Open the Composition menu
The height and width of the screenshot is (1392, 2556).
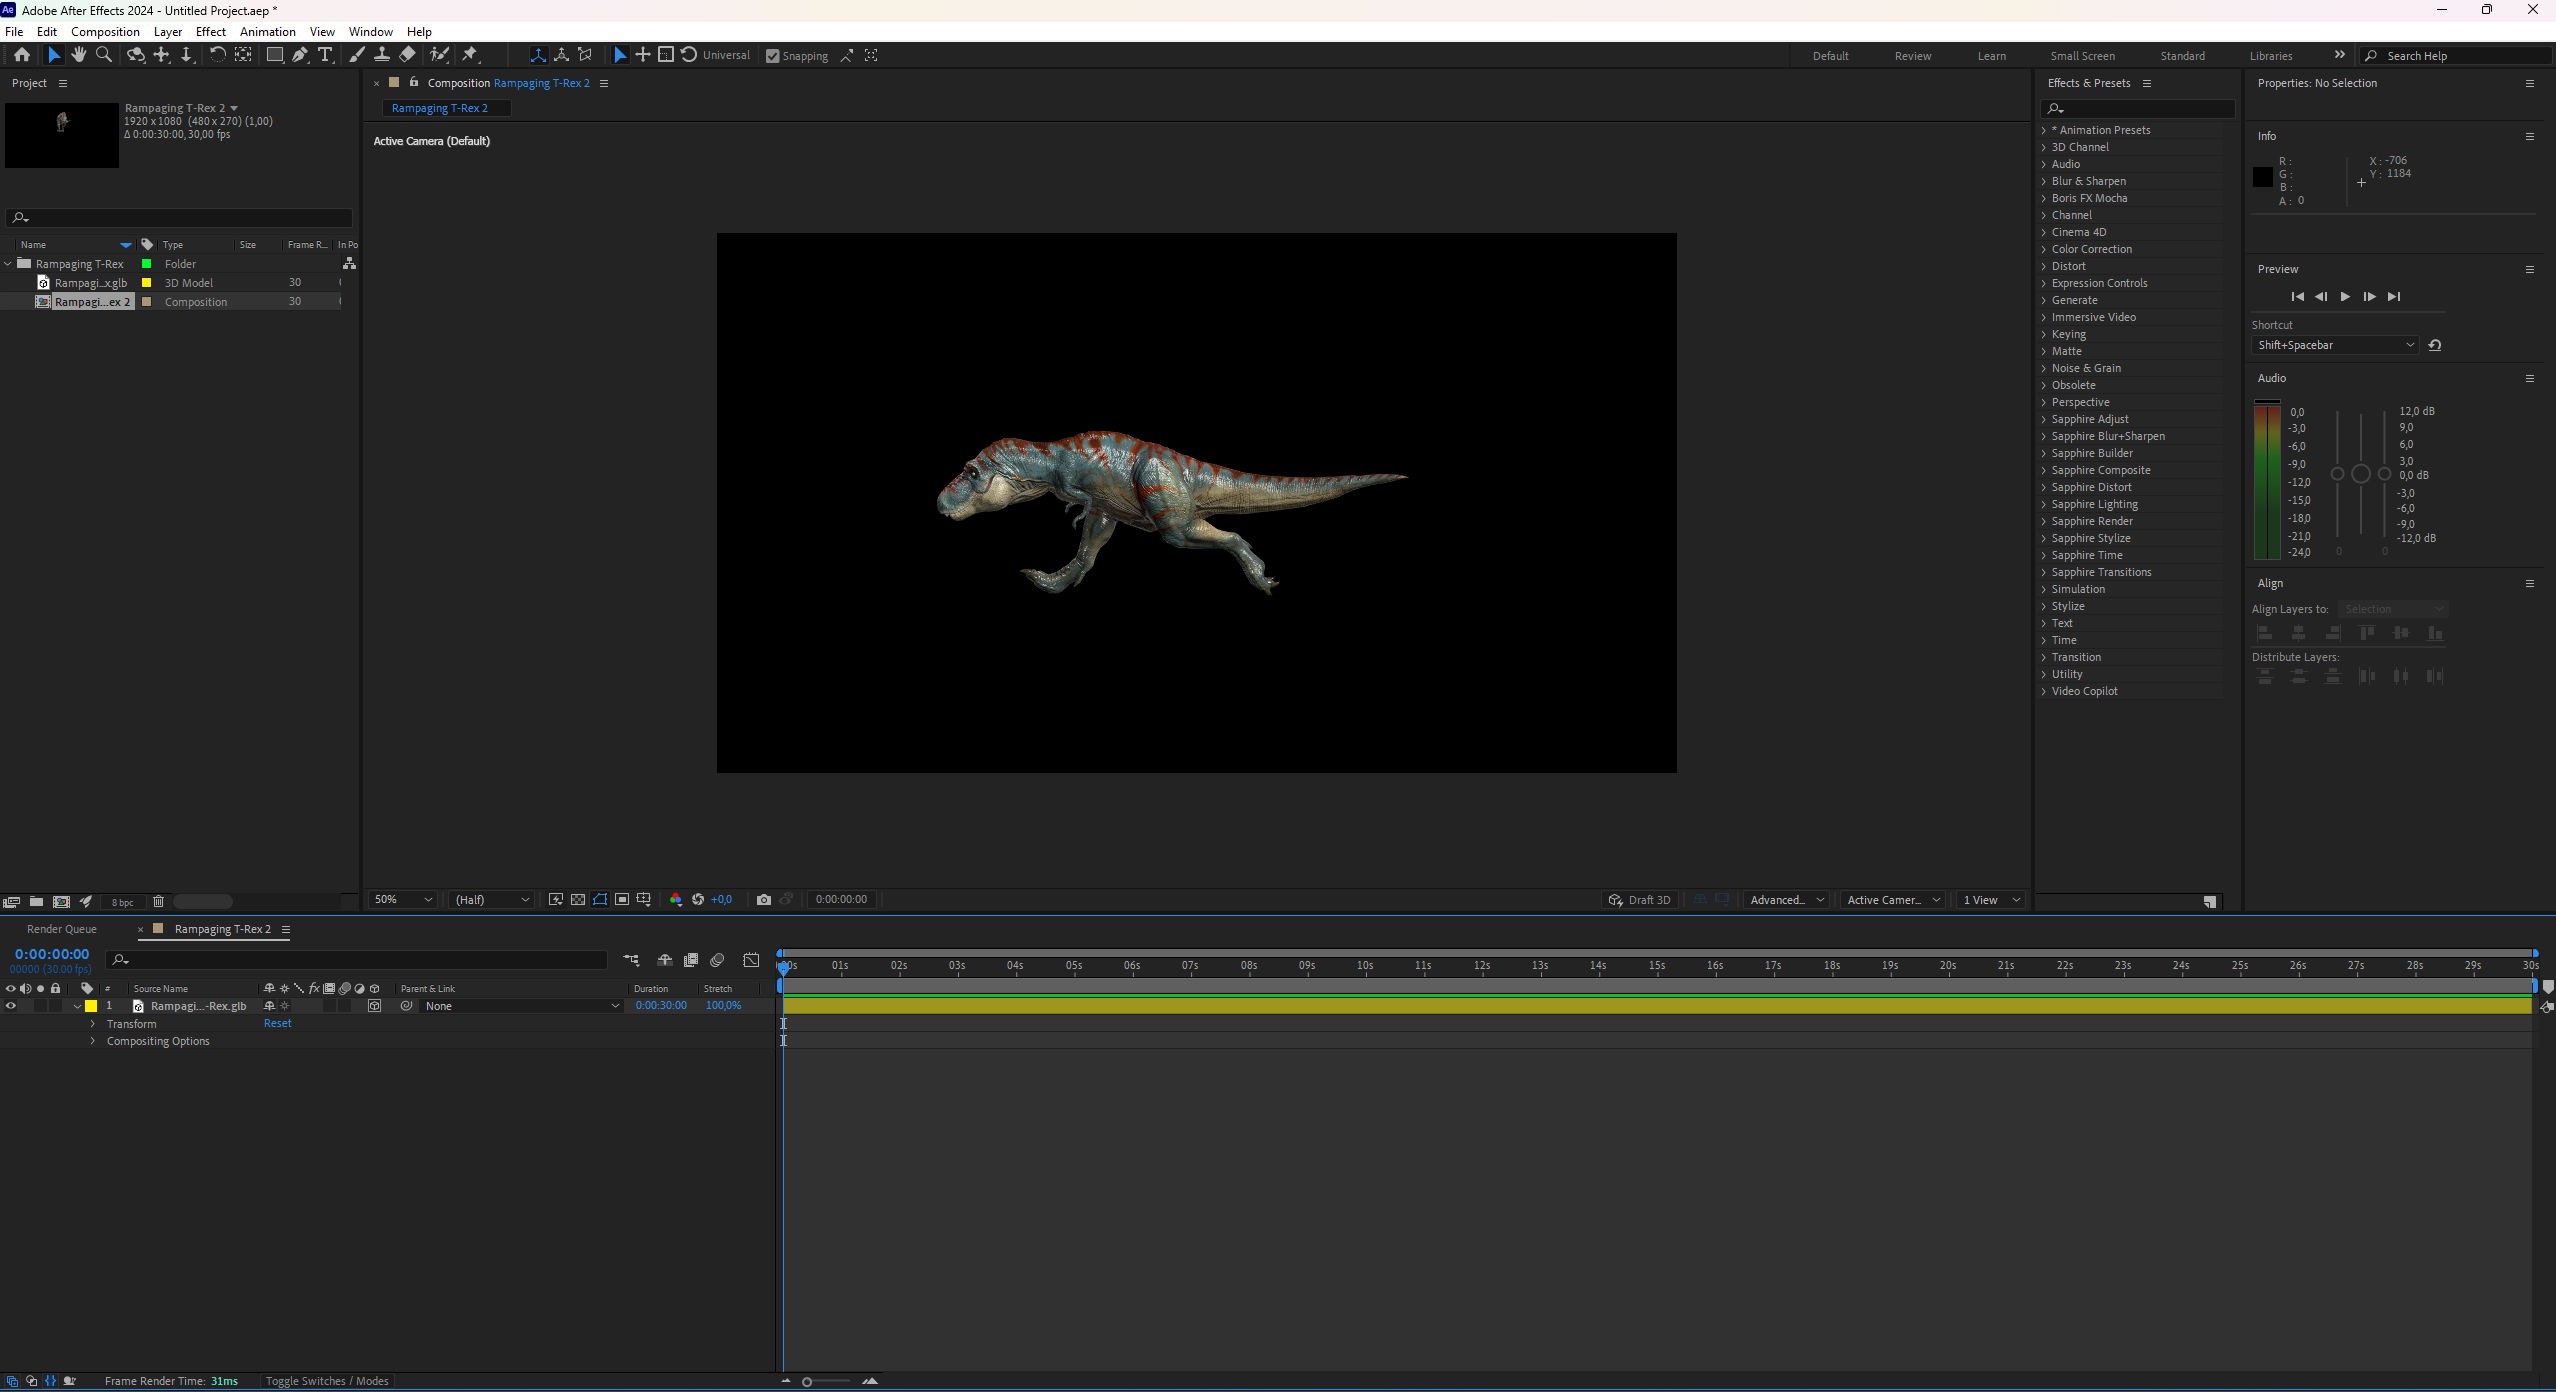105,31
